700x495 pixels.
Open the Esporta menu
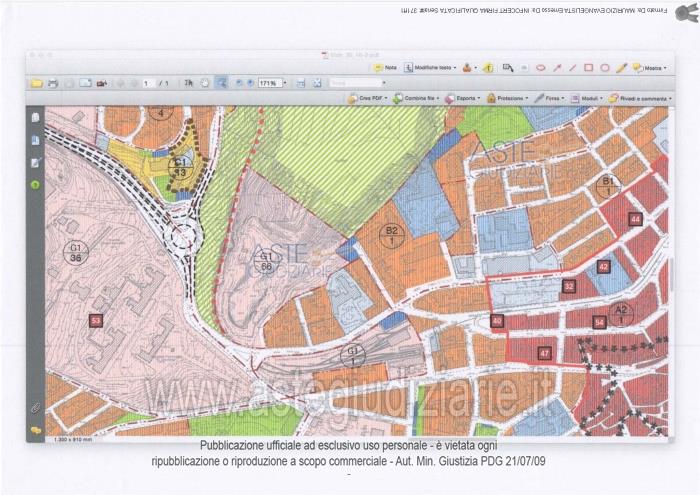[x=465, y=99]
